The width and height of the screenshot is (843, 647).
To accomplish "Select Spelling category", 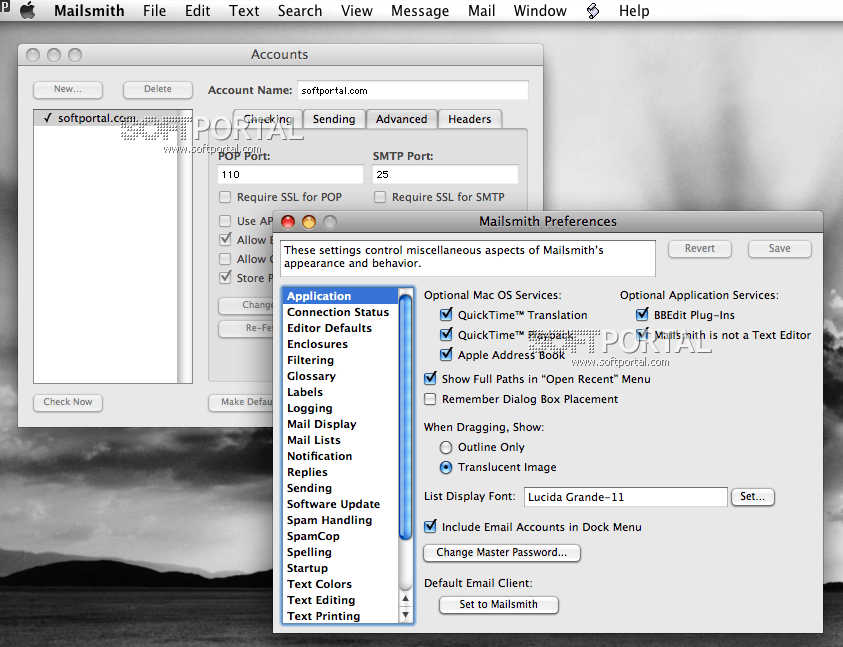I will pyautogui.click(x=341, y=552).
